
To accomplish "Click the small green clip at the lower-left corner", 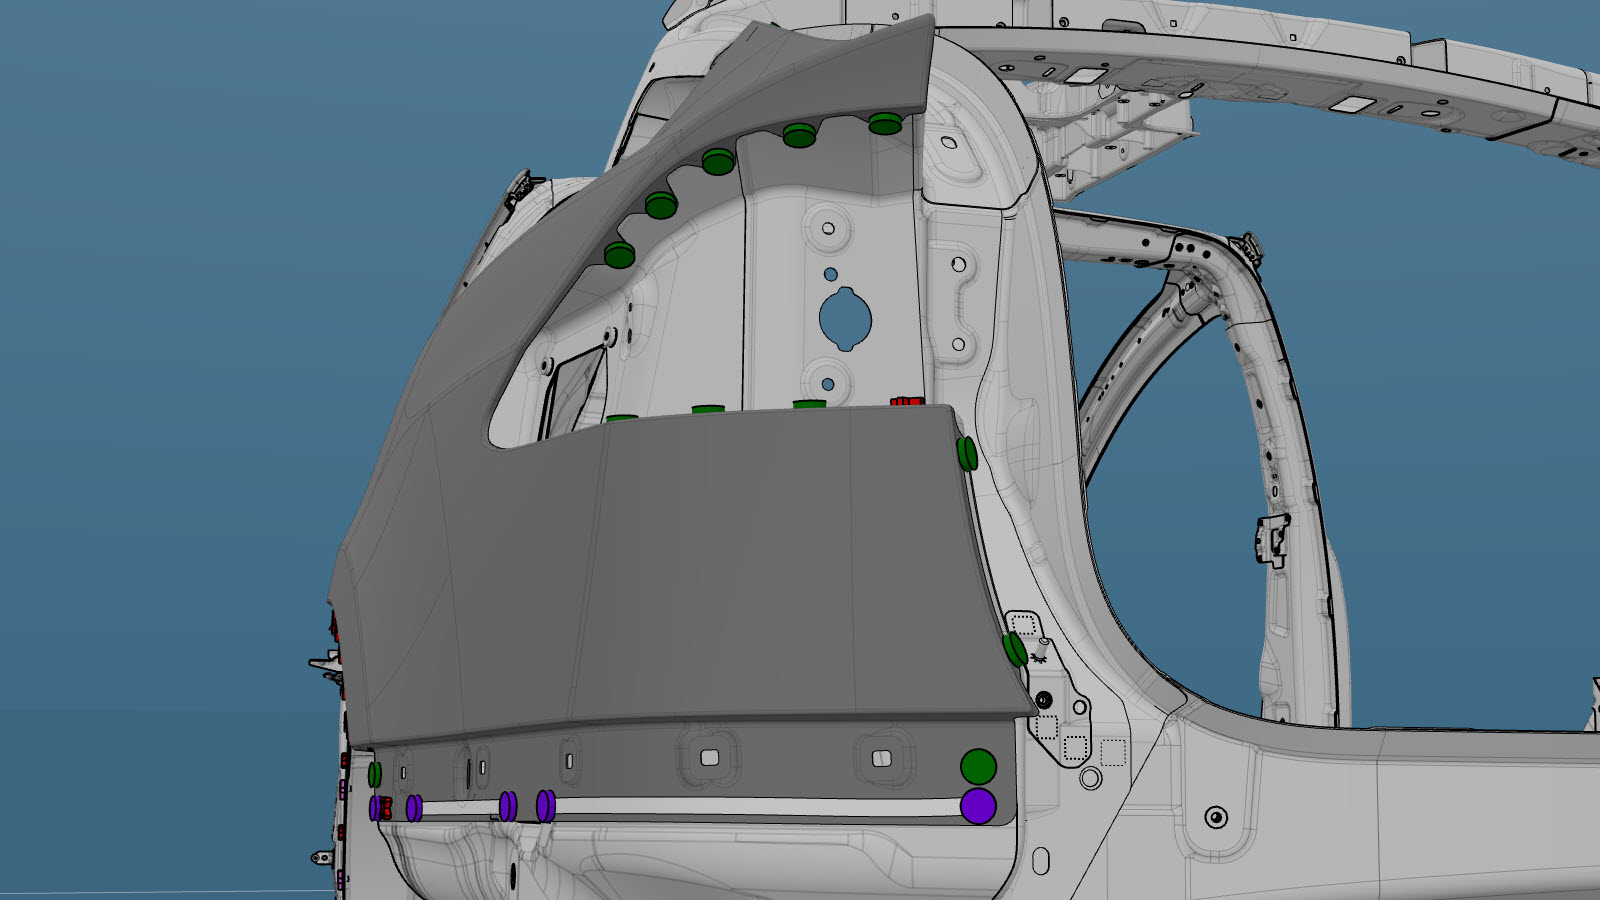I will pyautogui.click(x=374, y=774).
